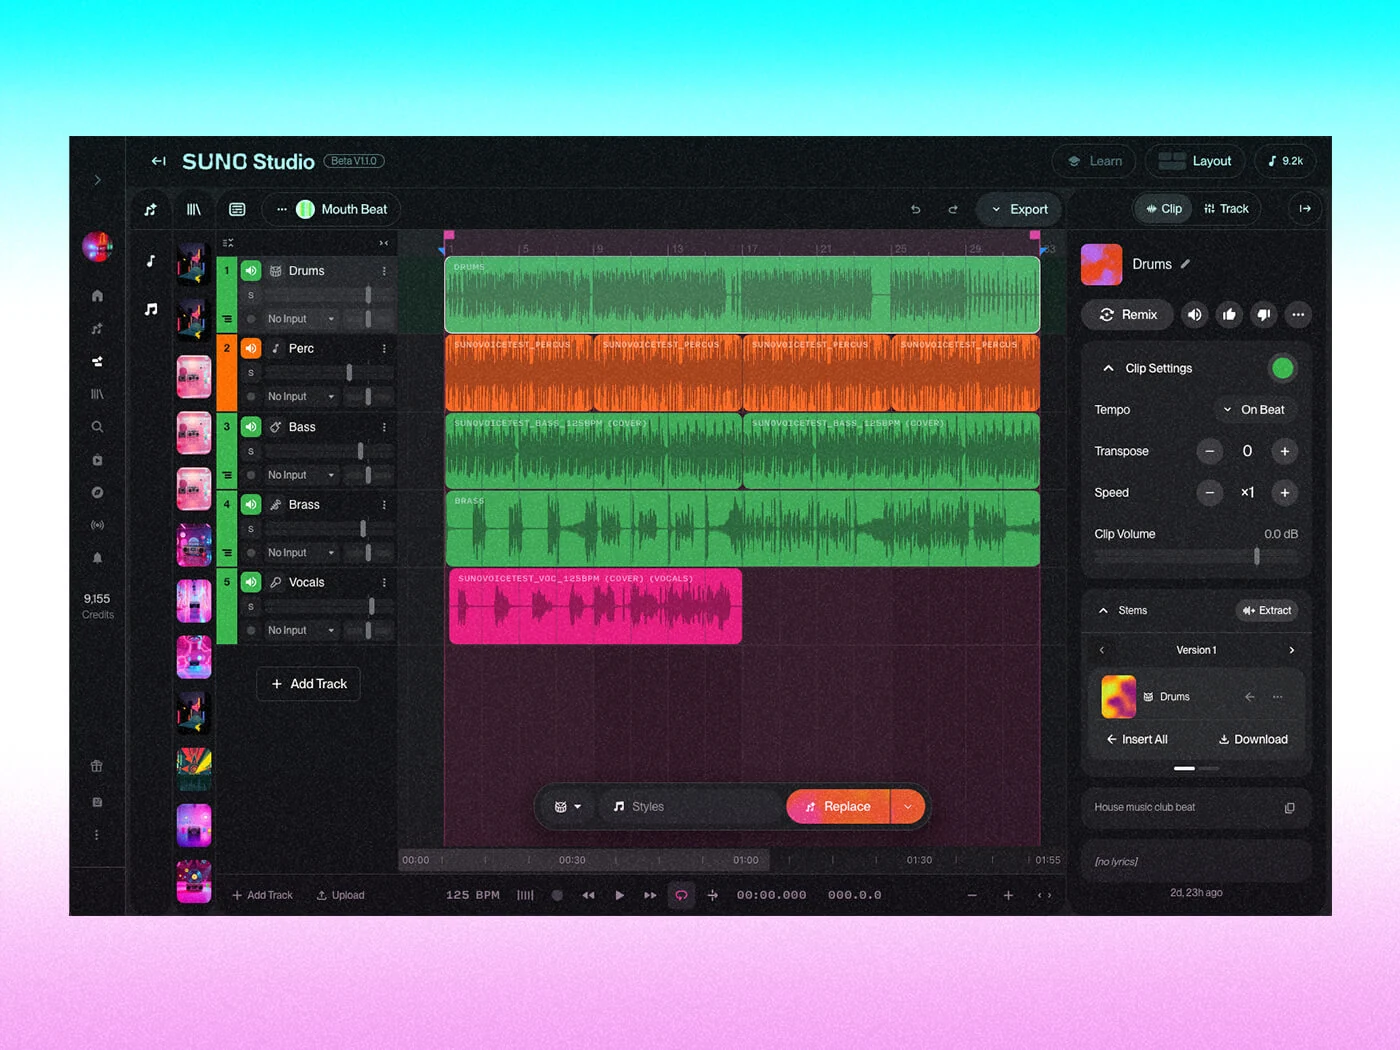Click the Extract stems button
Screen dimensions: 1400x1050
pyautogui.click(x=1266, y=610)
